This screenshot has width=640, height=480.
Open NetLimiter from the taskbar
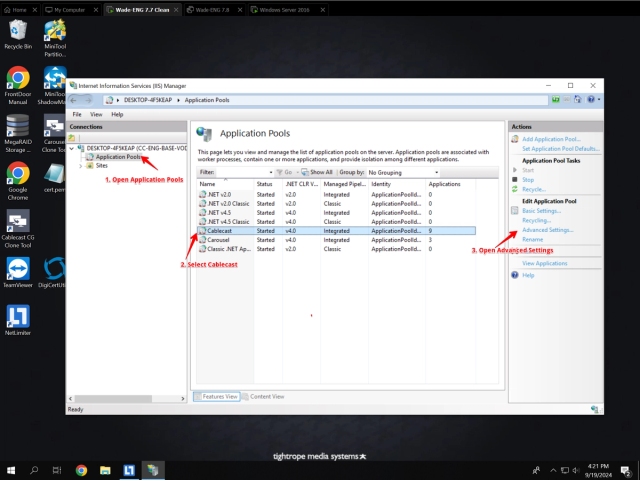pyautogui.click(x=129, y=470)
